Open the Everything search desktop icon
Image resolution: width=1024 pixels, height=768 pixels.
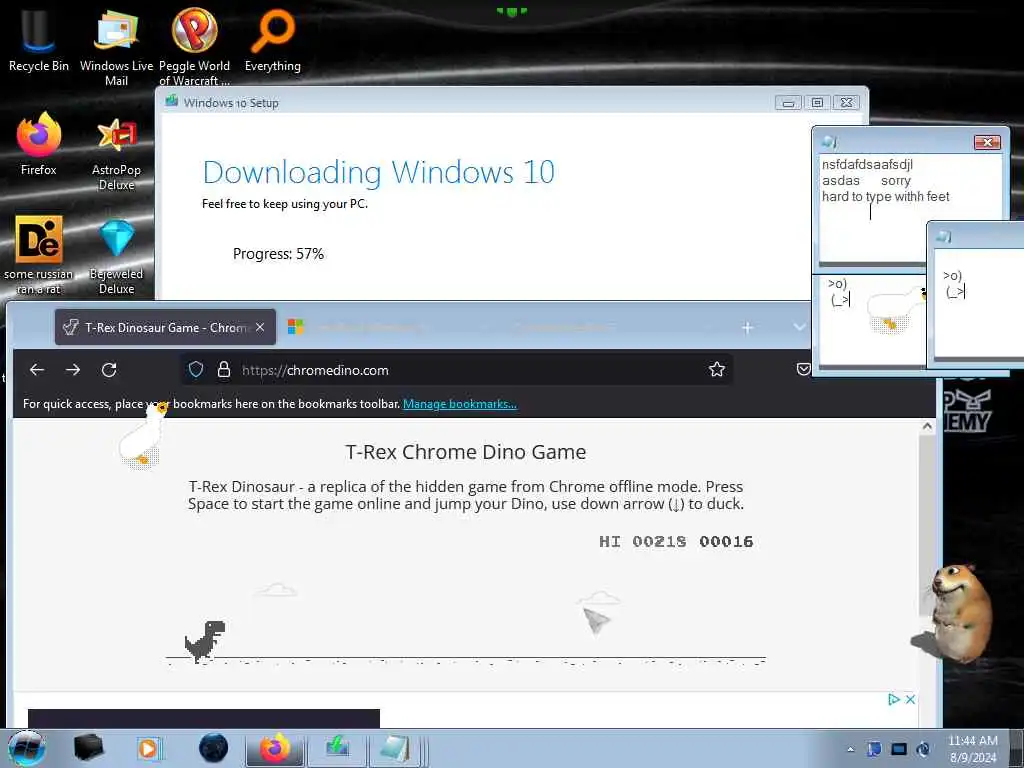[272, 40]
